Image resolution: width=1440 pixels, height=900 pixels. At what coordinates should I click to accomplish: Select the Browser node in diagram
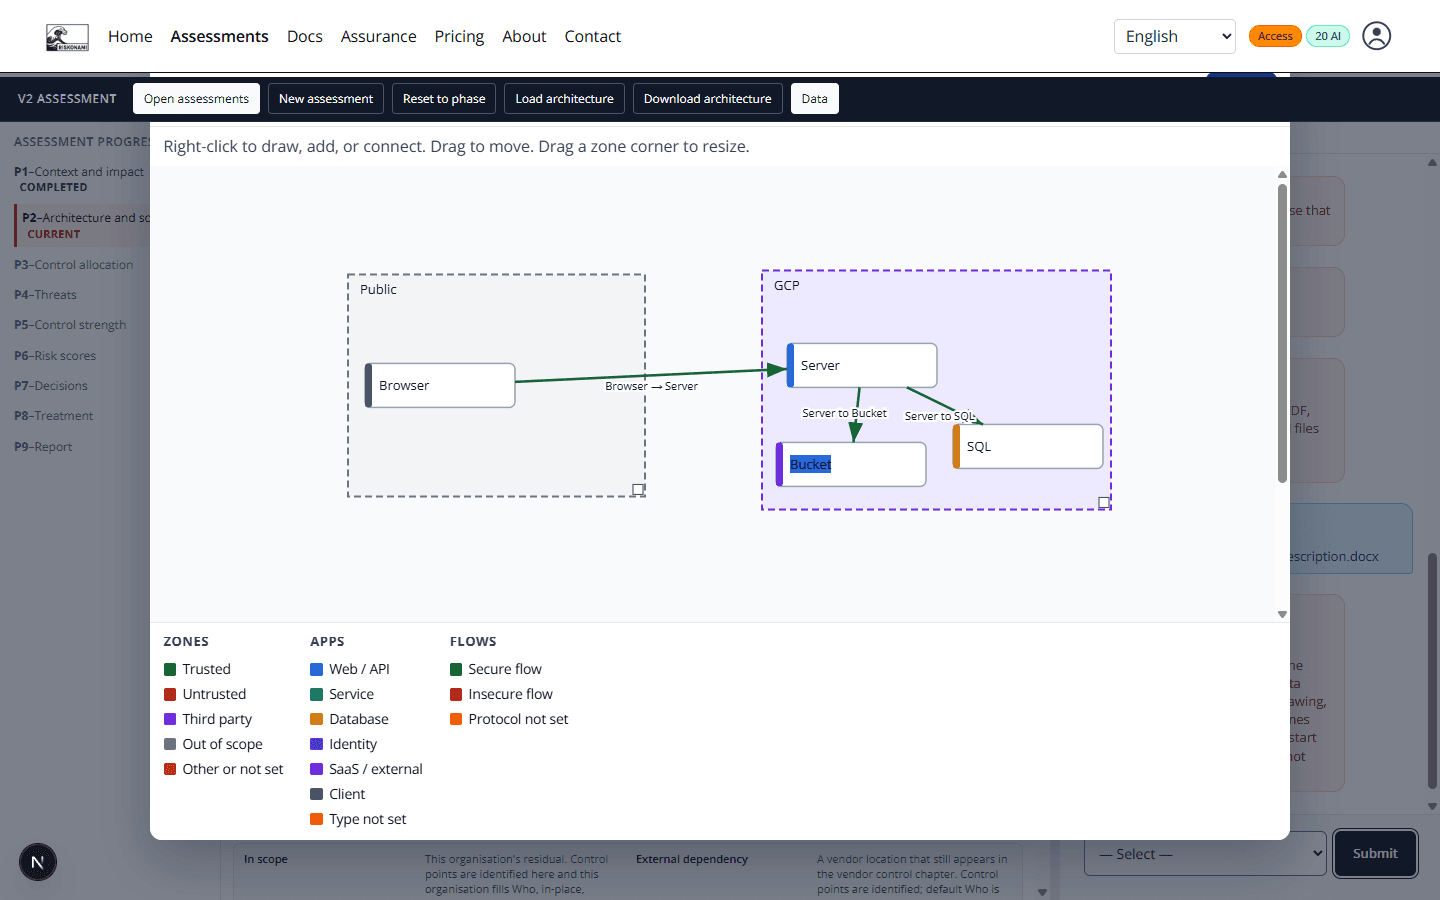coord(440,385)
